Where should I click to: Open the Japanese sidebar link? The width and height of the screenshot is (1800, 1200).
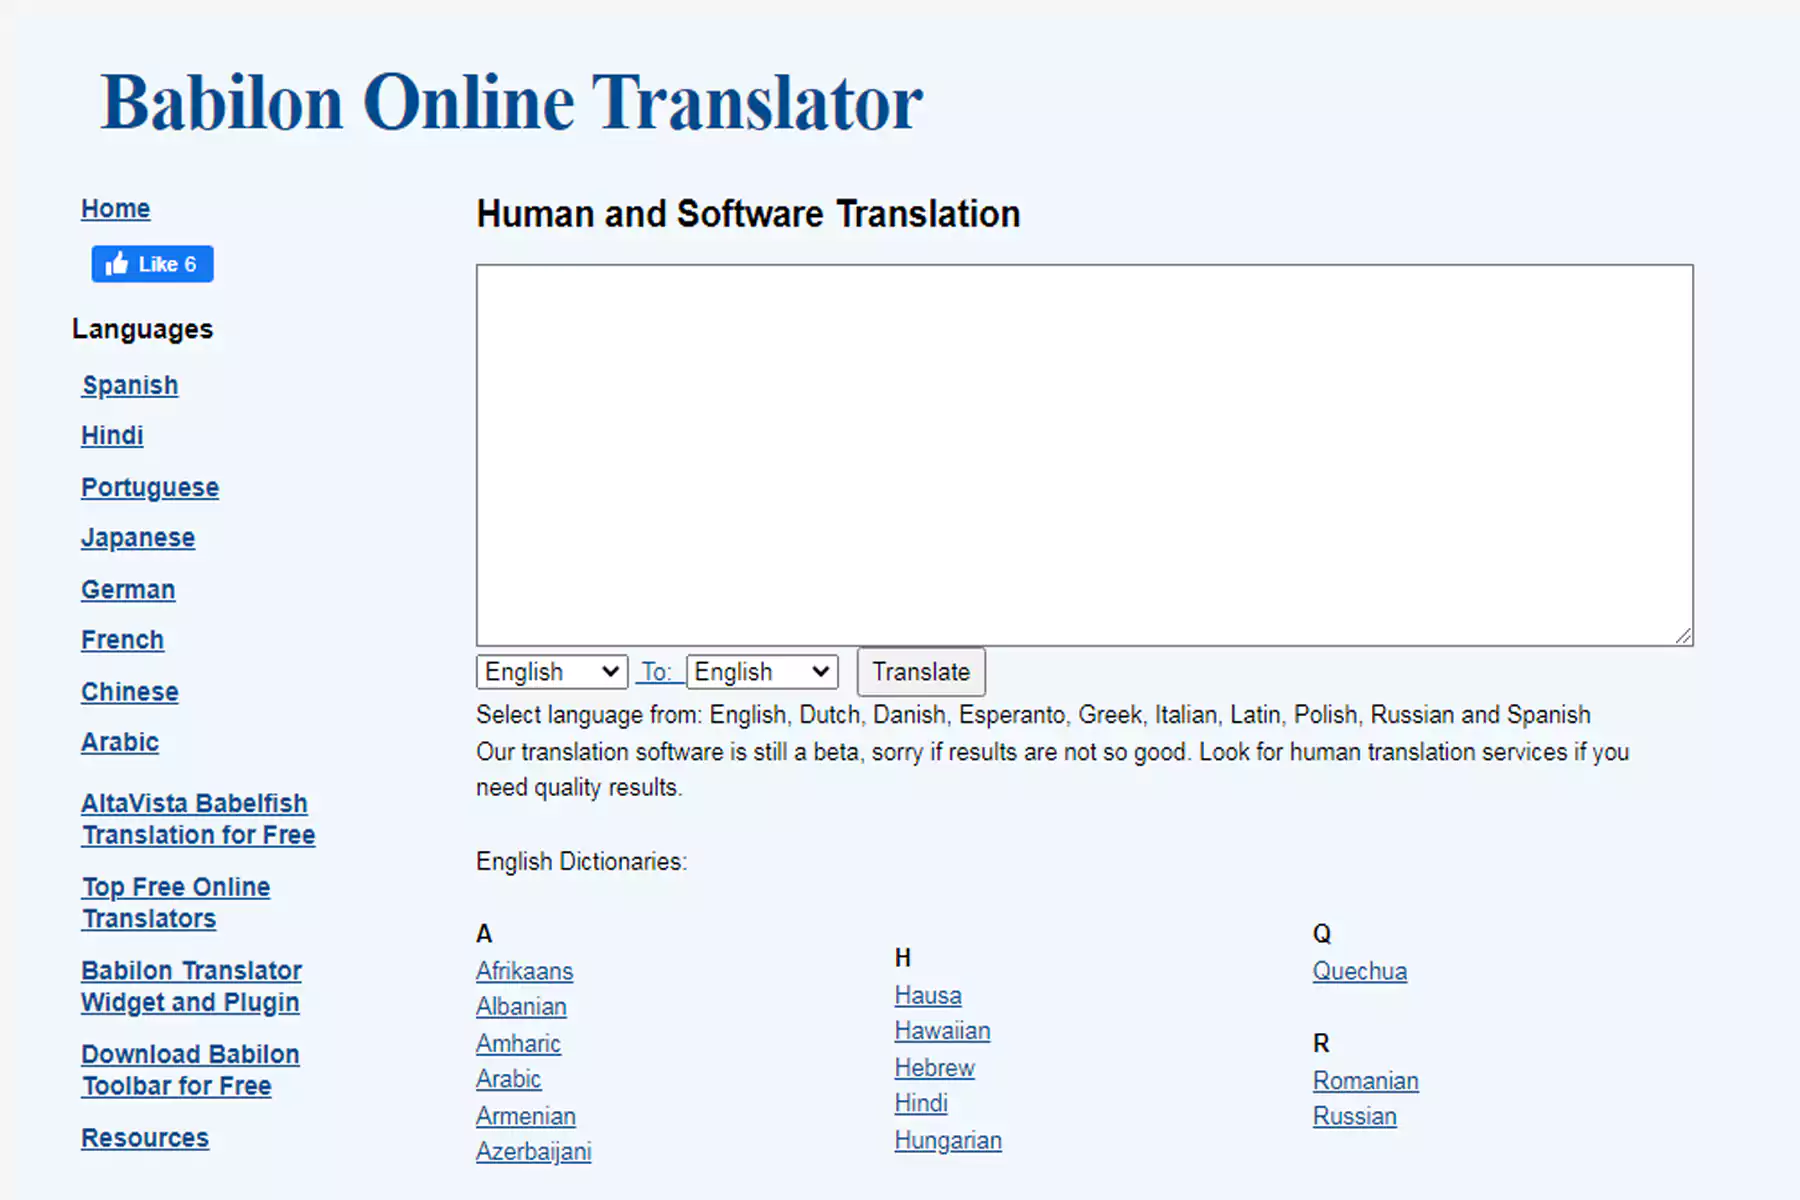coord(138,538)
